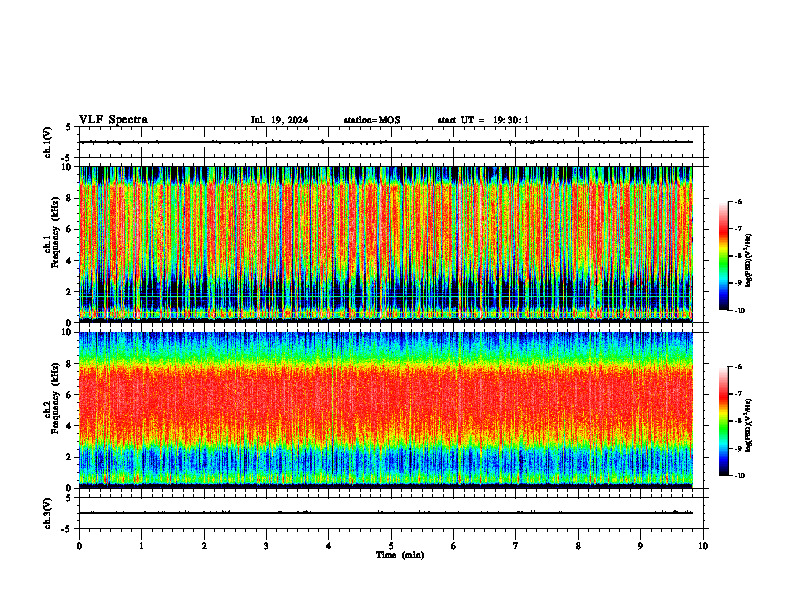Click time axis tick label "9"
The height and width of the screenshot is (612, 792).
[640, 546]
